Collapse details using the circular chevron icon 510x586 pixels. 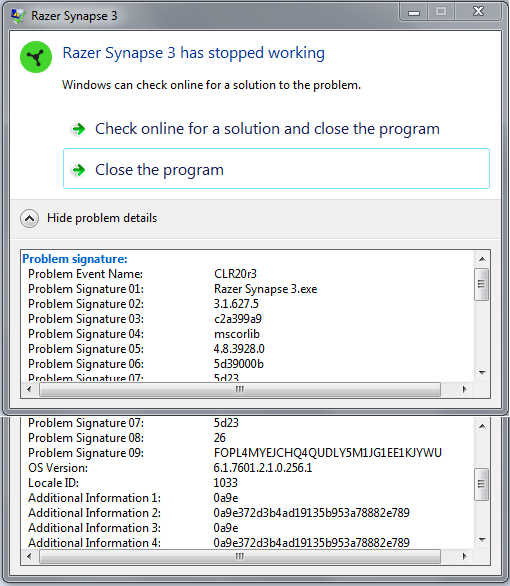[30, 218]
